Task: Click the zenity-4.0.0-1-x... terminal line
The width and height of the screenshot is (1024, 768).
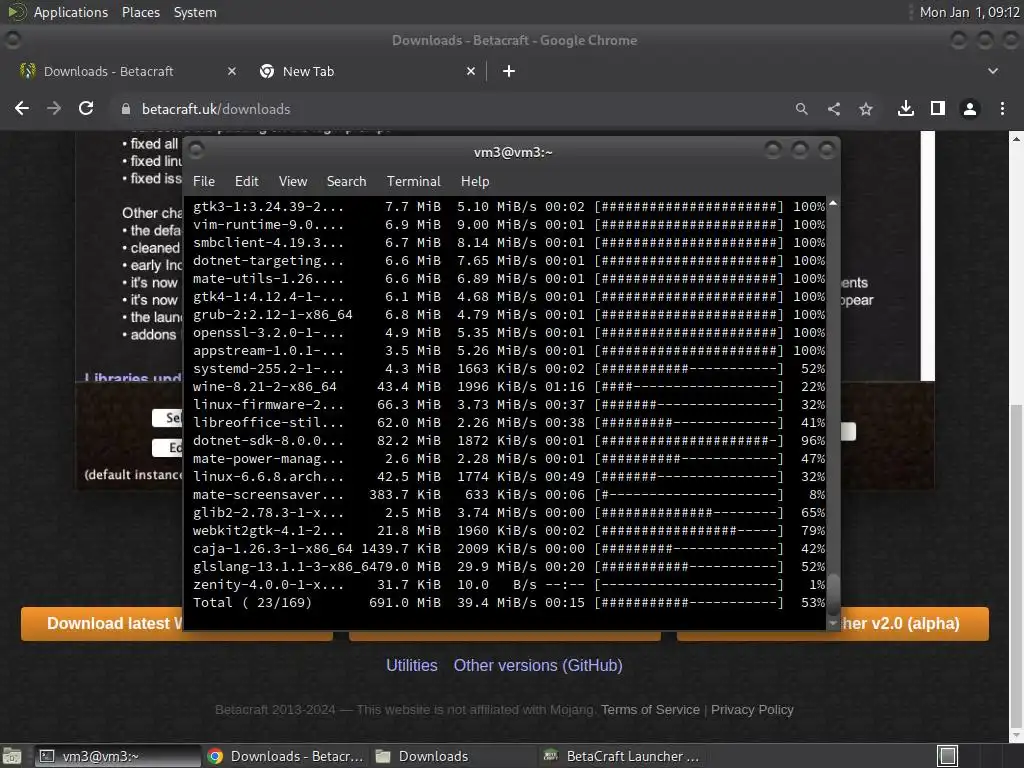Action: click(x=509, y=584)
